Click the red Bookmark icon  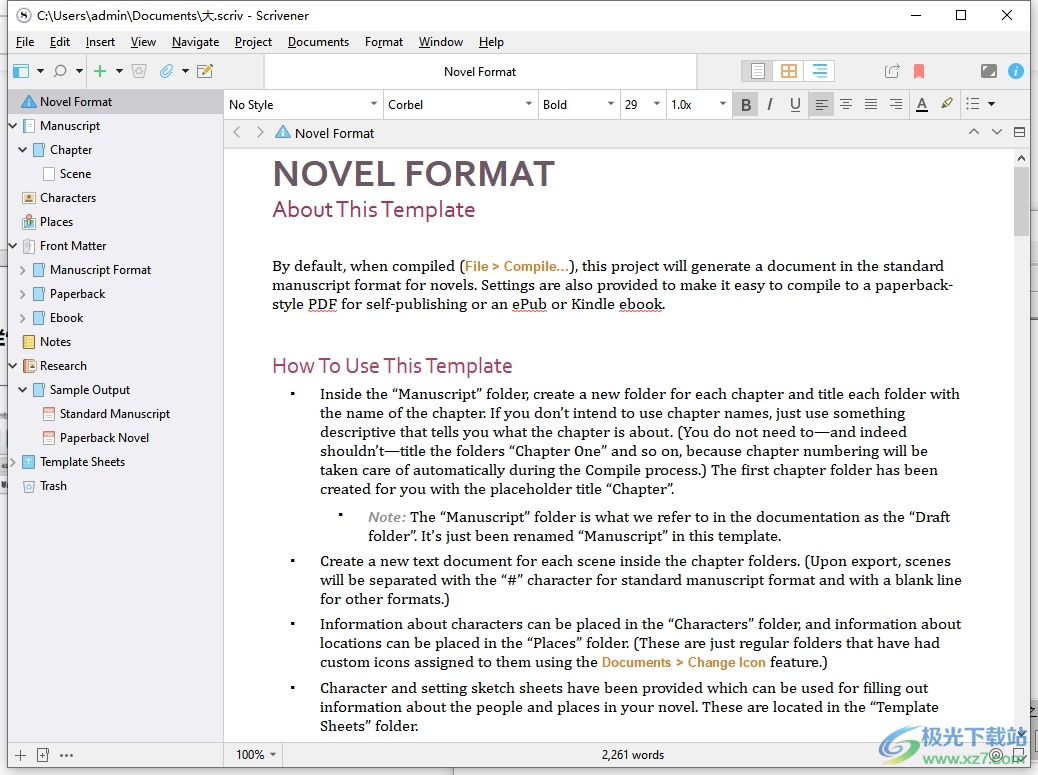click(x=919, y=71)
